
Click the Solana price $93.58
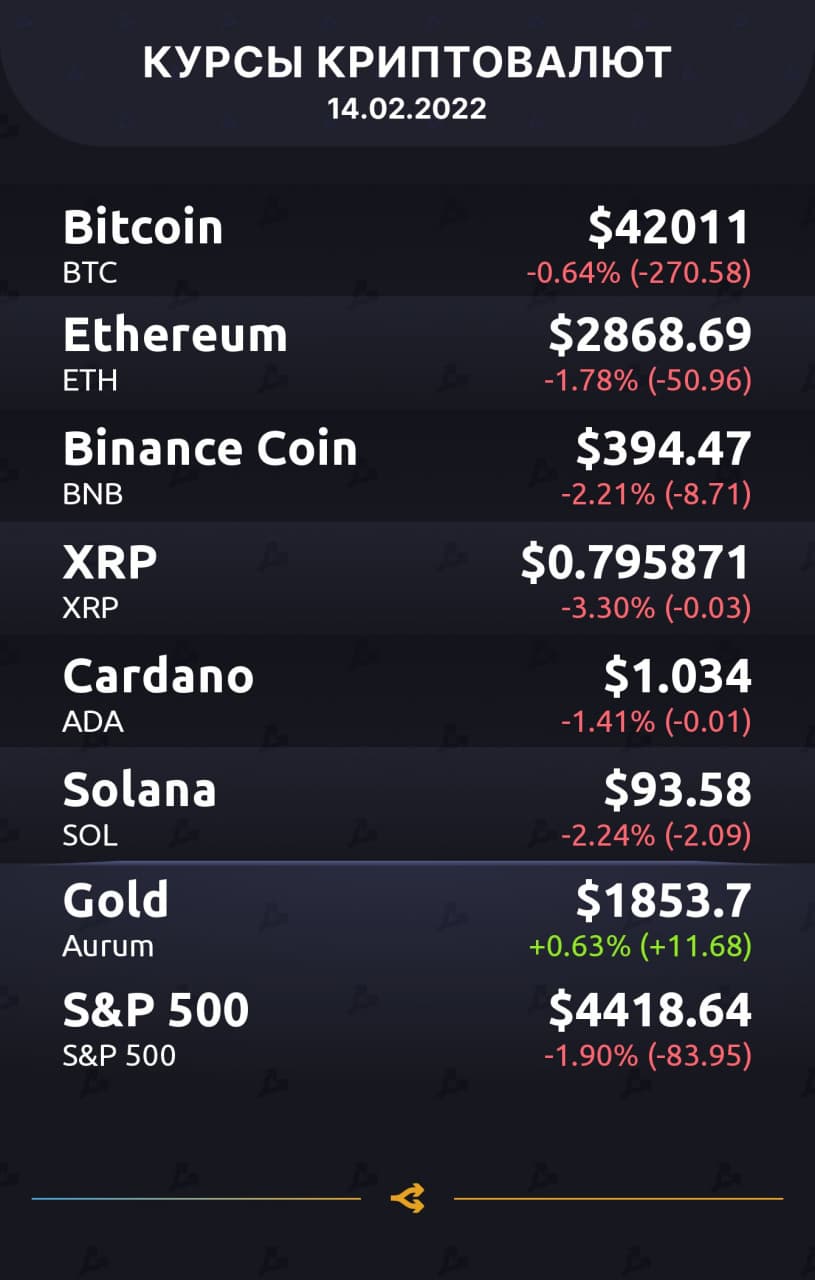point(677,791)
